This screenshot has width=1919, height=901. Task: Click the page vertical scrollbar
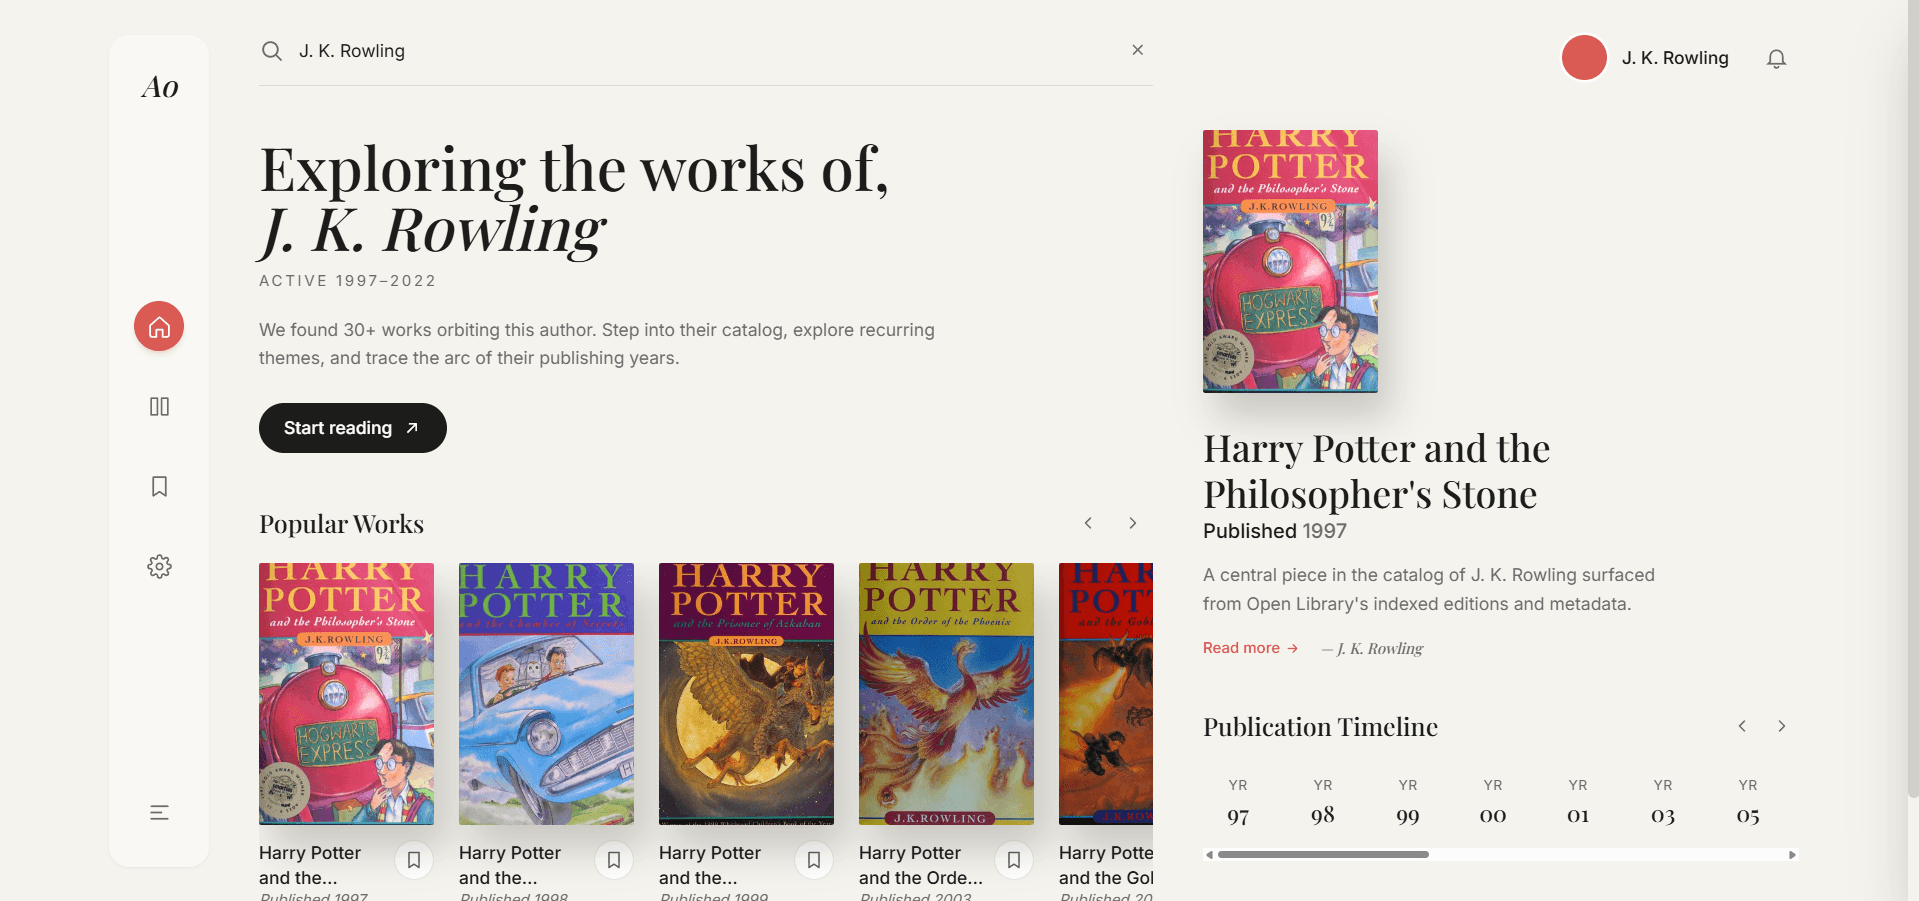point(1913,400)
